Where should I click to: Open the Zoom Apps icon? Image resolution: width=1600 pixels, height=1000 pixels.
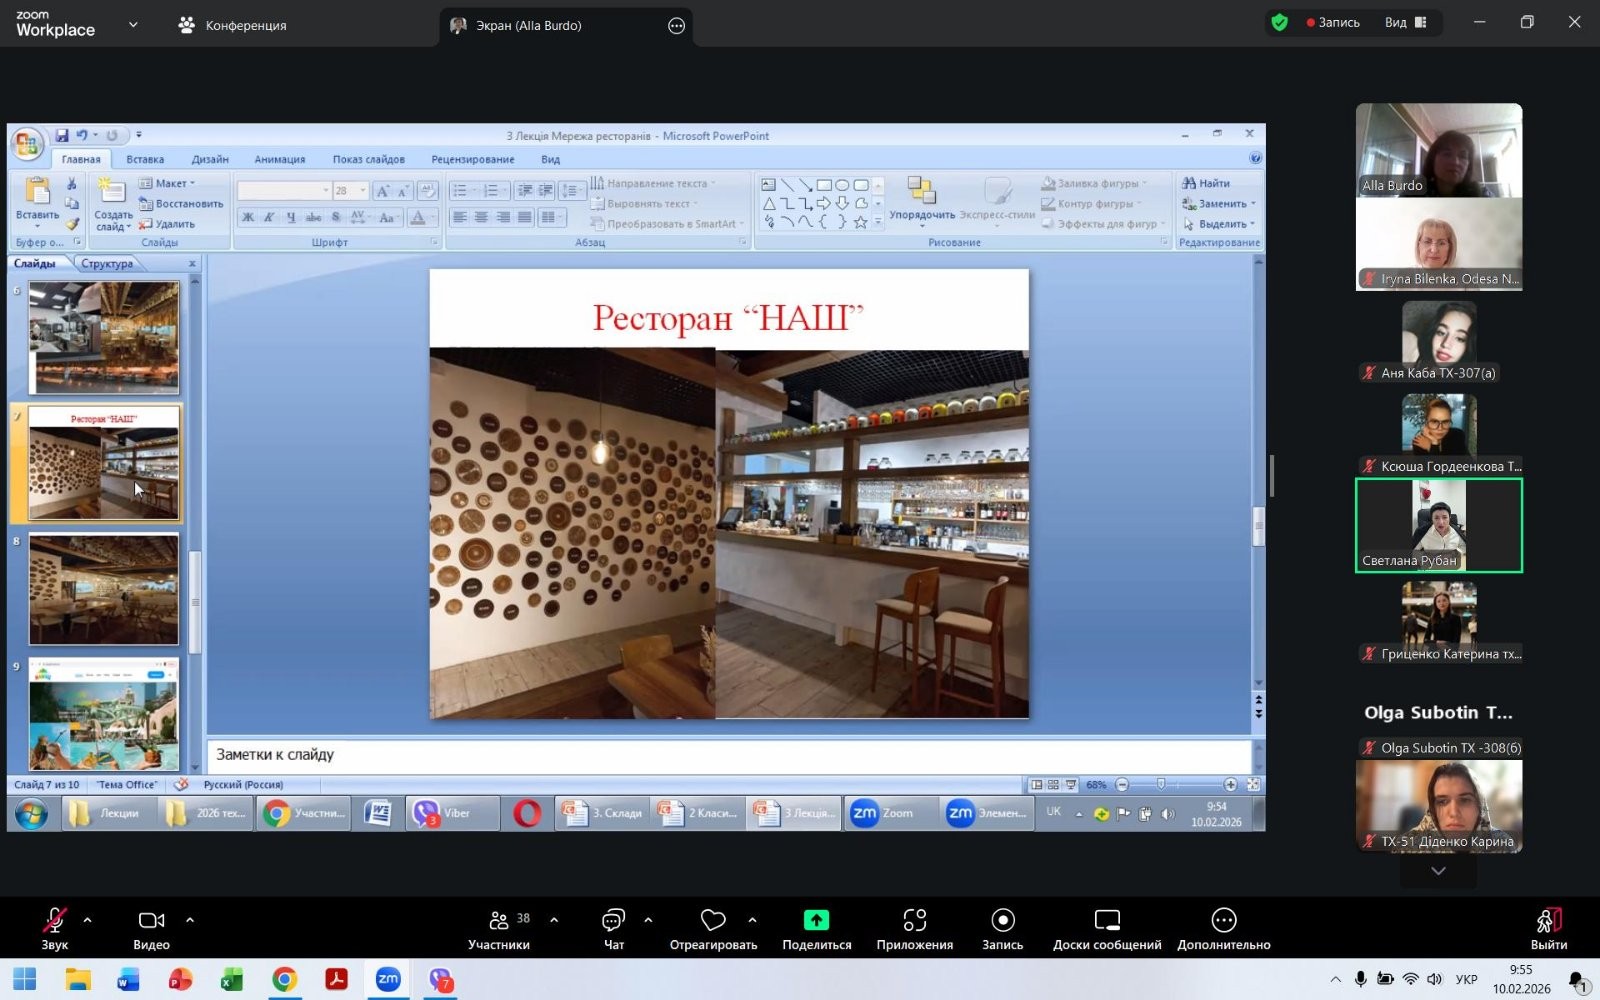[914, 920]
